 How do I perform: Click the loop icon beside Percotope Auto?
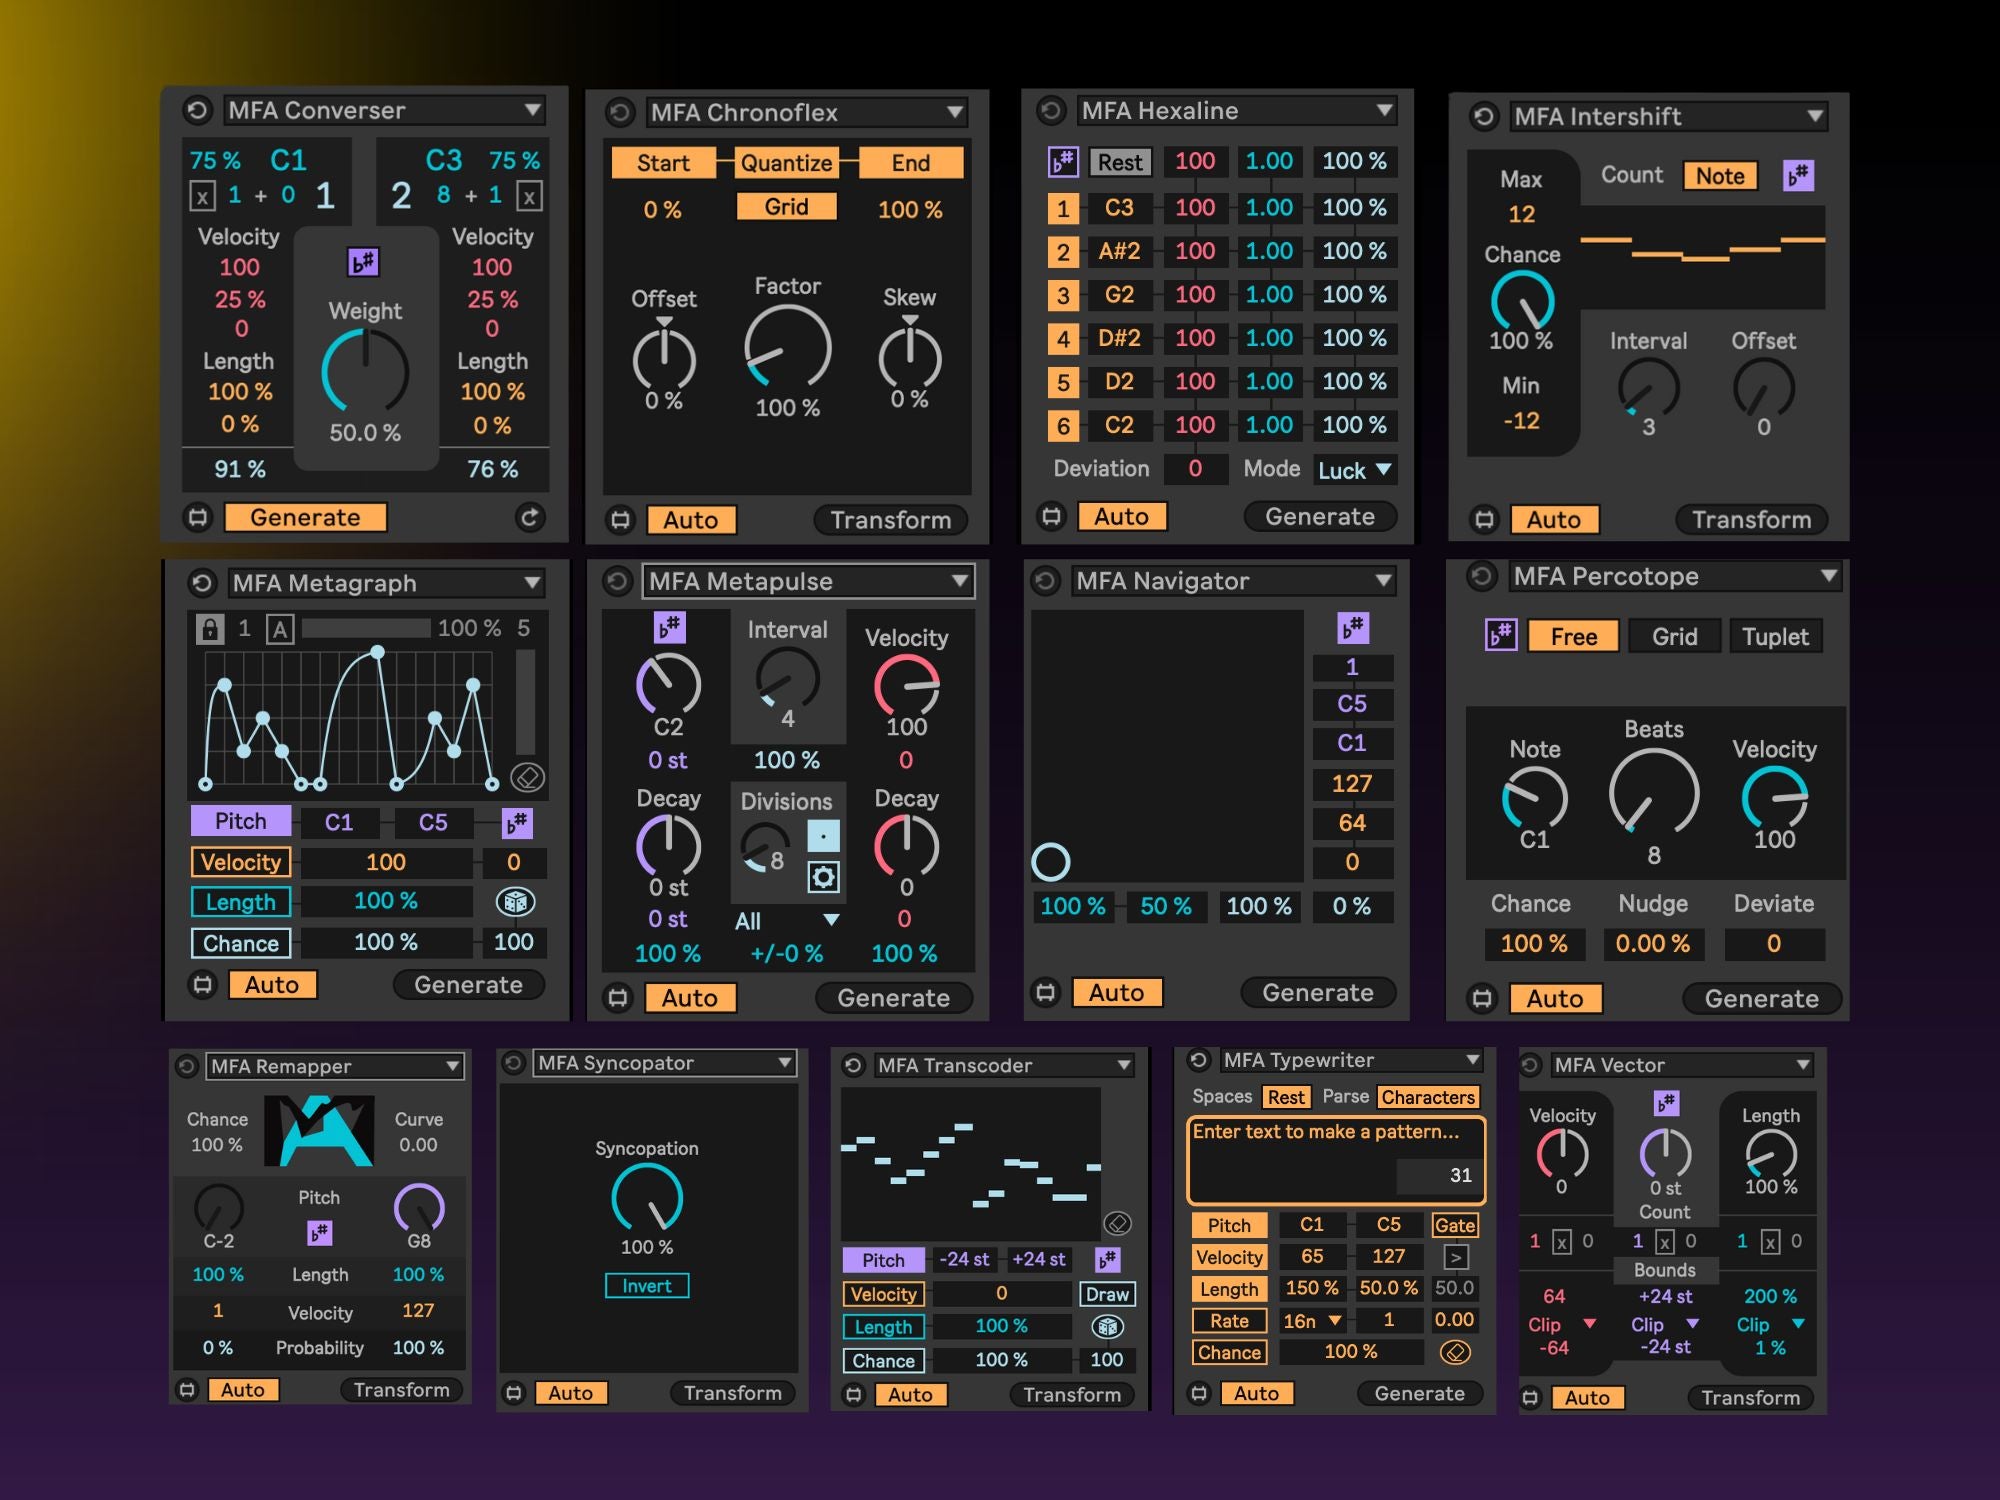(1482, 998)
